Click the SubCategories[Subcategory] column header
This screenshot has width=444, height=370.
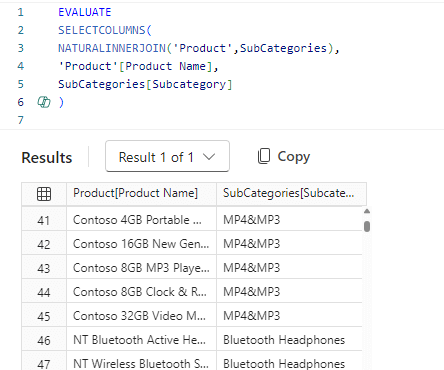click(291, 193)
